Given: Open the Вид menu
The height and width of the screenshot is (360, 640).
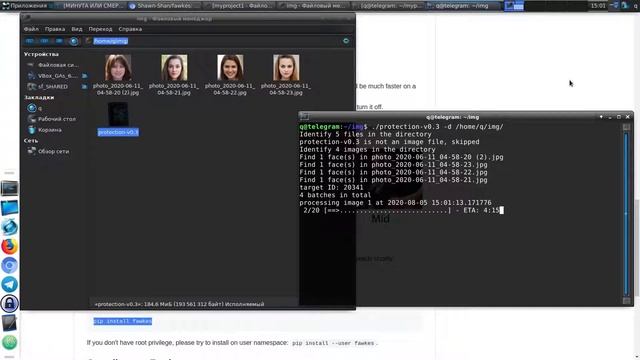Looking at the screenshot, I should tap(77, 29).
